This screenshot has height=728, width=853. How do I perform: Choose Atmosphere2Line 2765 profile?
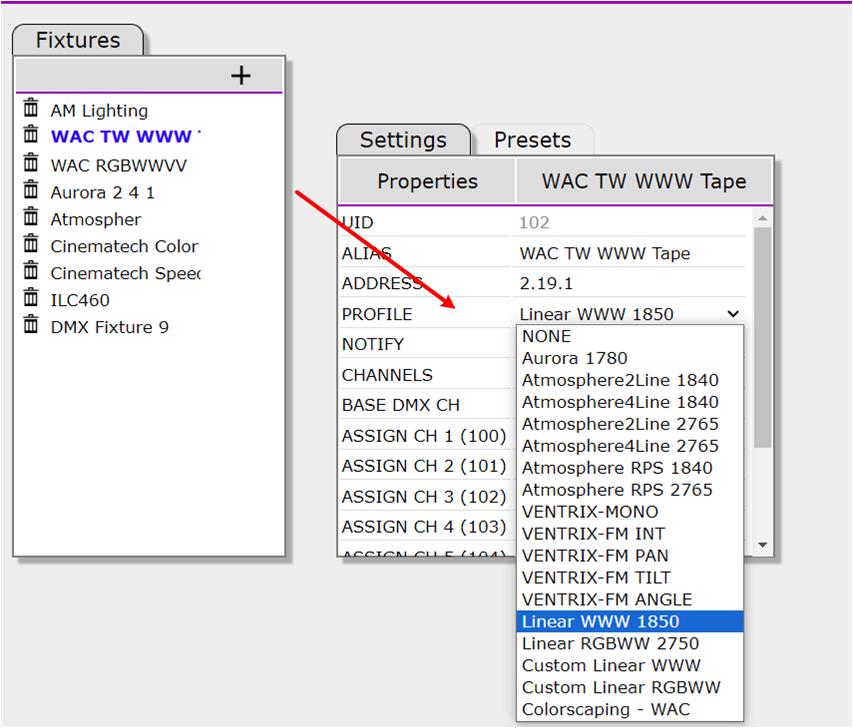pos(629,424)
